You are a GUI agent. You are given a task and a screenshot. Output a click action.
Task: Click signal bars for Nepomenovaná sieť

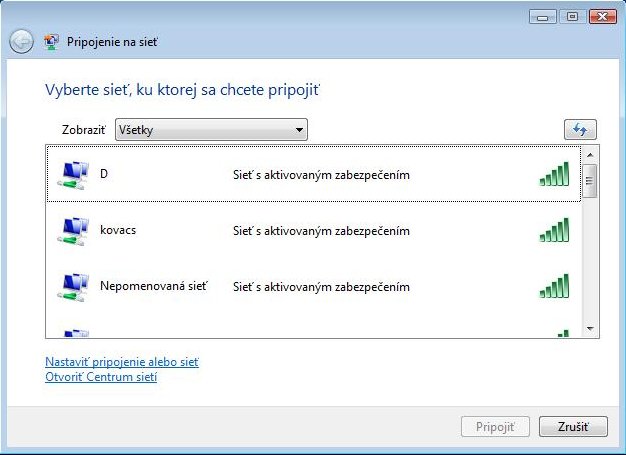[554, 286]
